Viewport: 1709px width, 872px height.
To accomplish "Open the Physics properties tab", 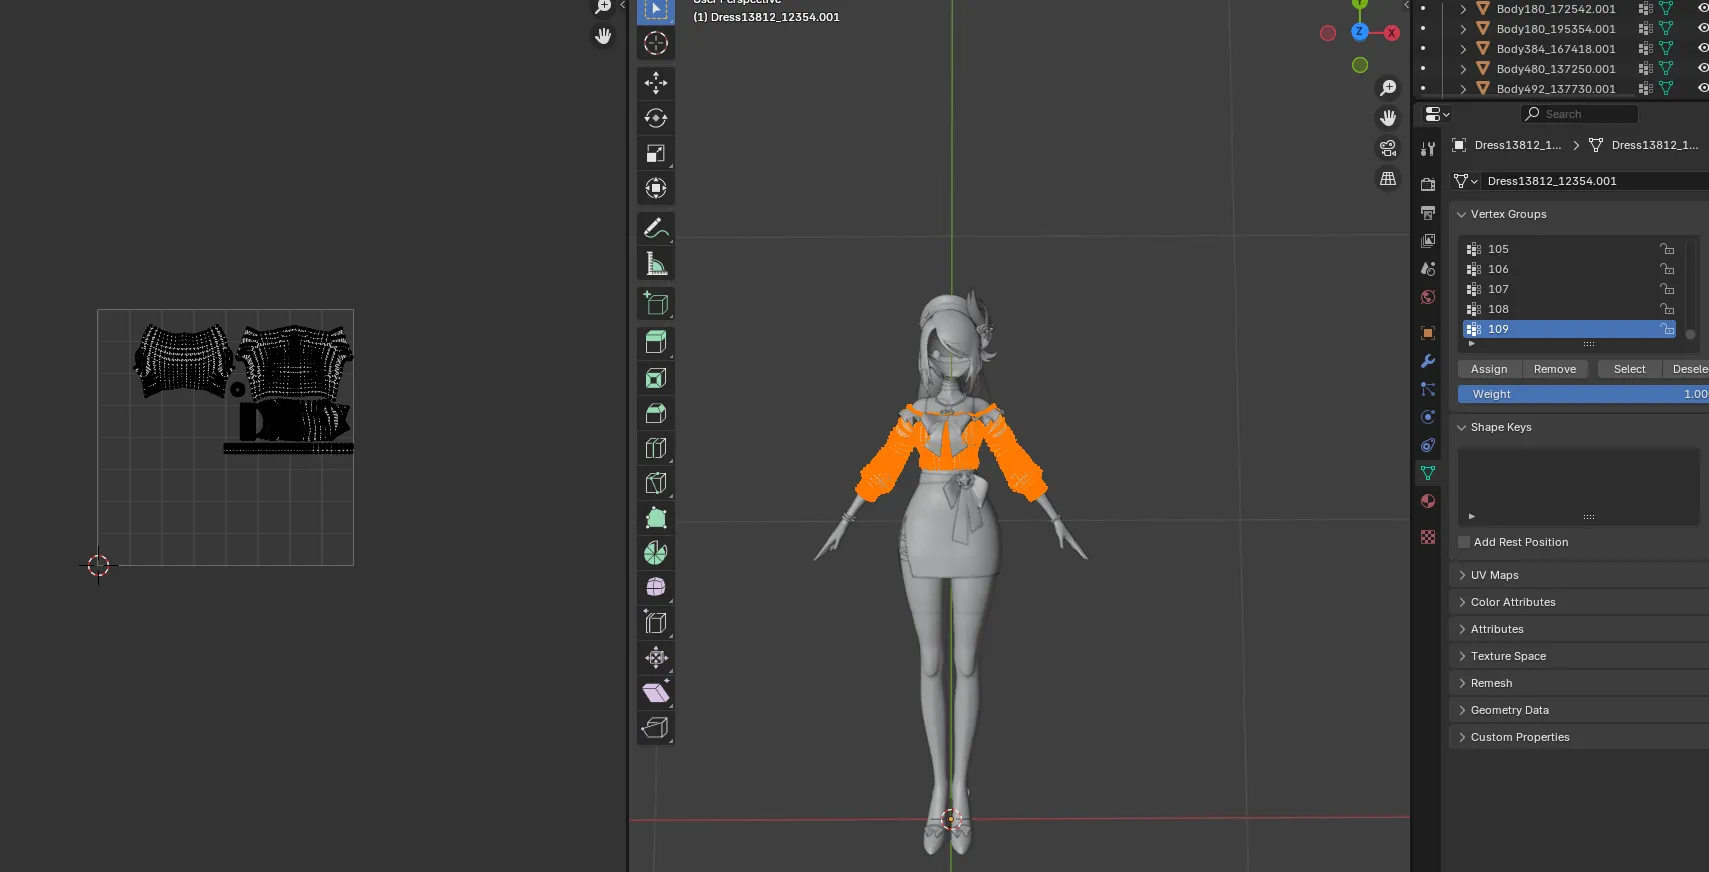I will (1428, 417).
